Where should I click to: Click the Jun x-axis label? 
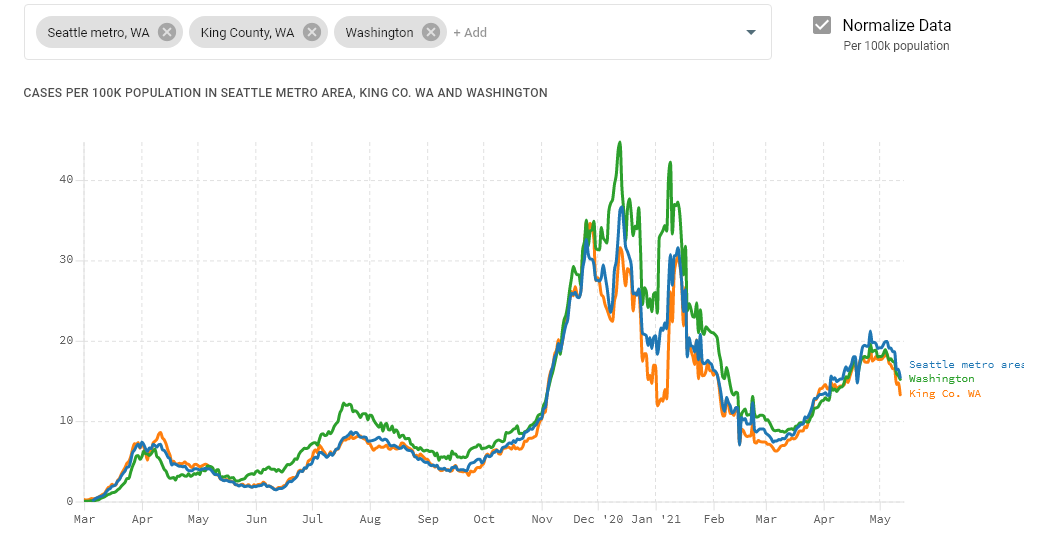(256, 519)
